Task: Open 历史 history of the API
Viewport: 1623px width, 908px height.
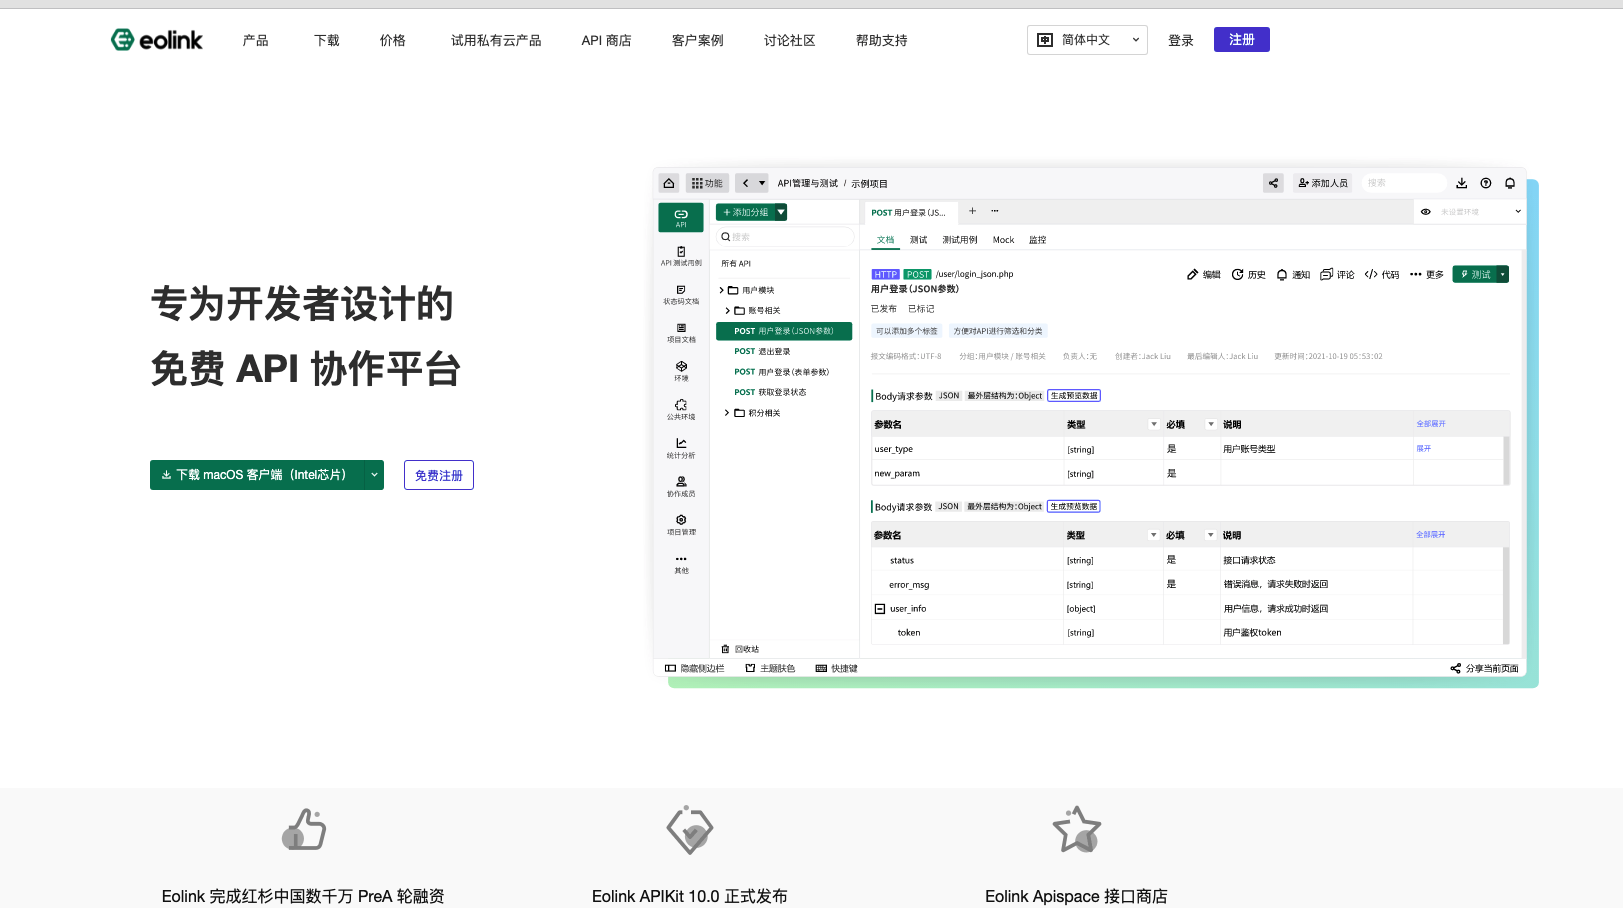Action: point(1249,274)
